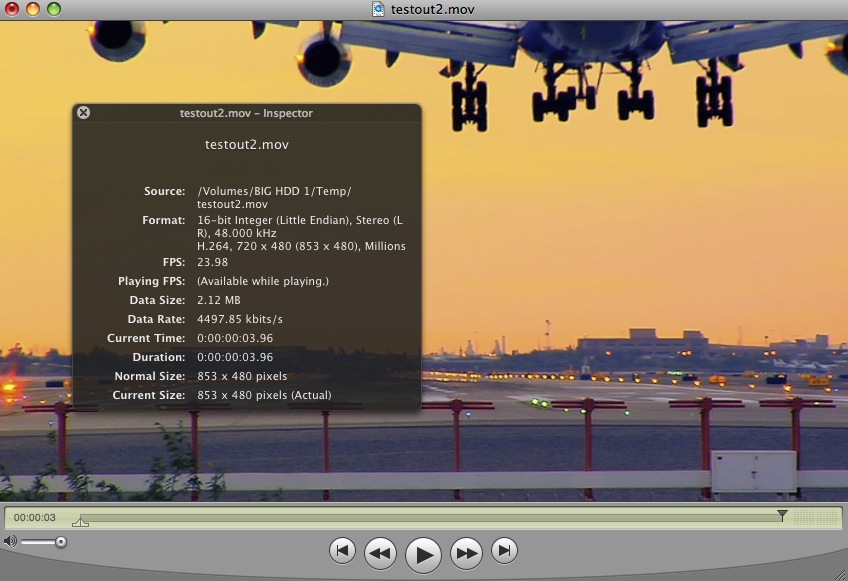Viewport: 848px width, 581px height.
Task: Minimize the window with the yellow button
Action: coord(33,9)
